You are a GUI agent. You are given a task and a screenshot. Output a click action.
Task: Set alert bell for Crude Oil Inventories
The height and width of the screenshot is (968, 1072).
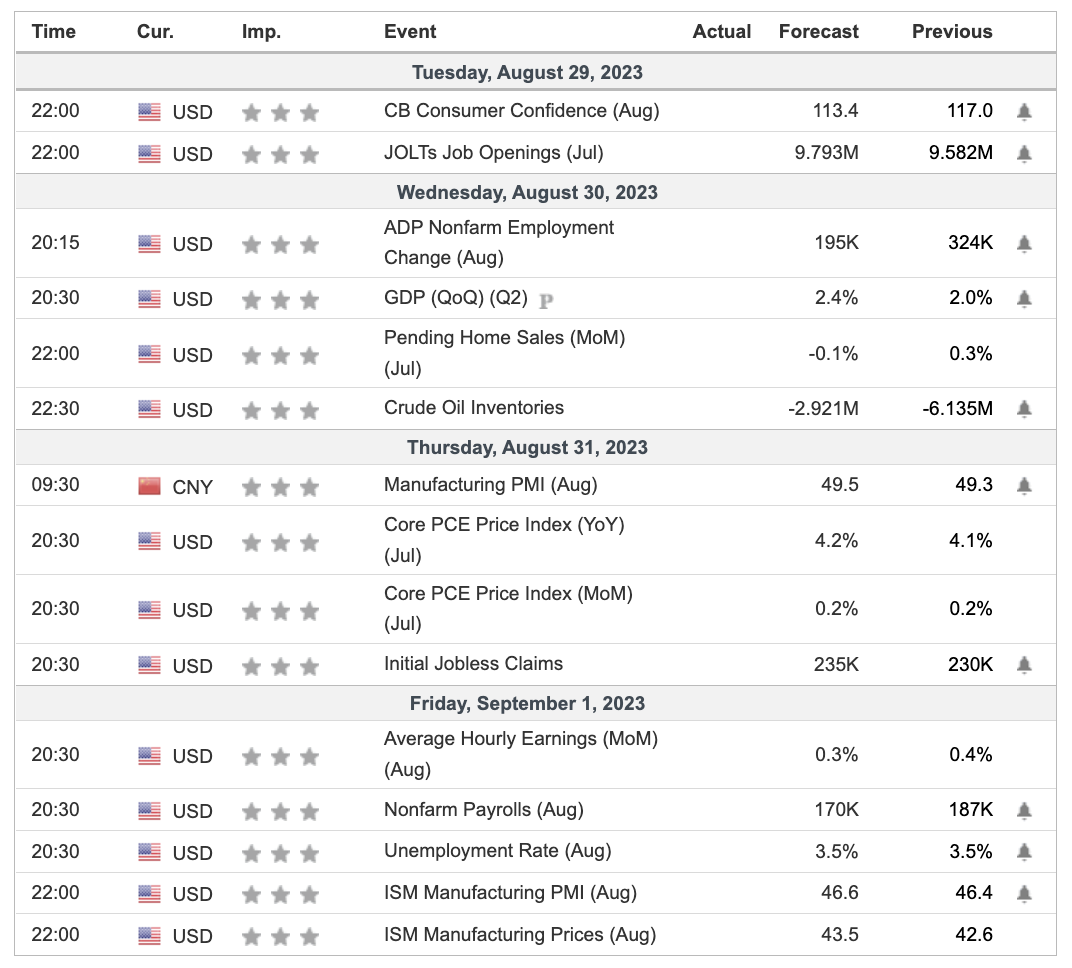pos(1024,409)
